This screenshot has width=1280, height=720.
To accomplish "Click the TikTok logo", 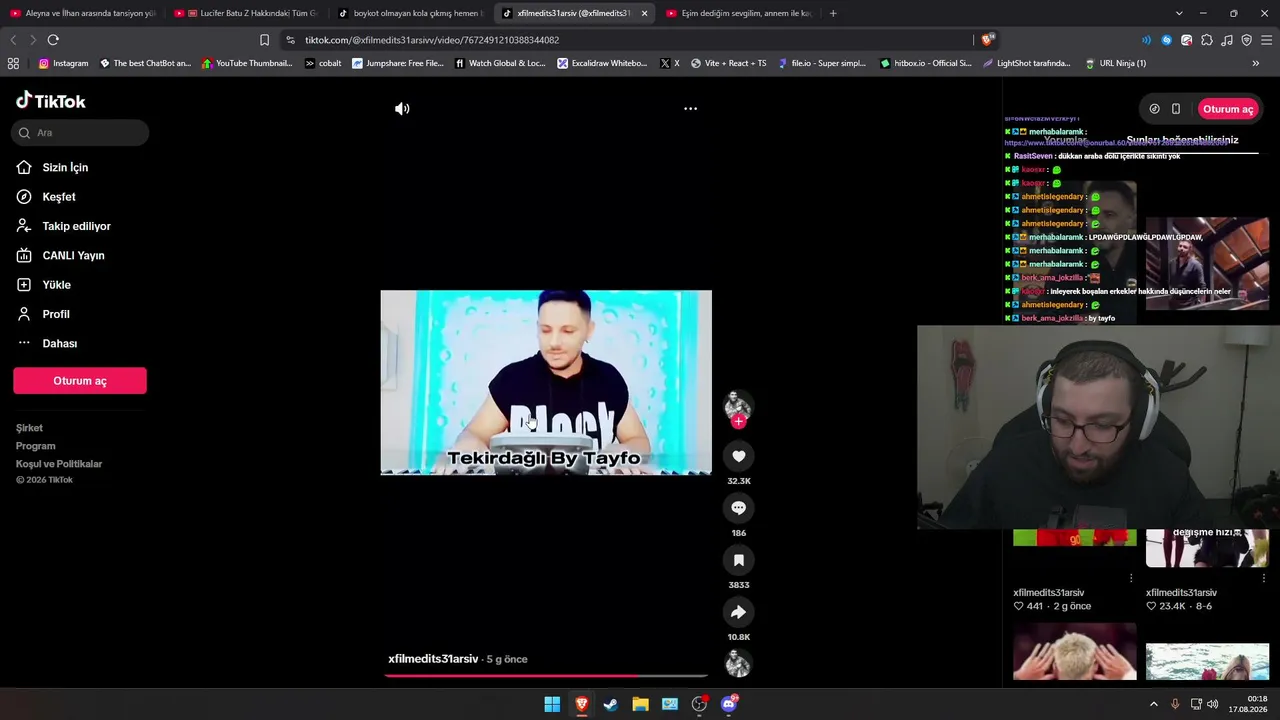I will coord(51,101).
